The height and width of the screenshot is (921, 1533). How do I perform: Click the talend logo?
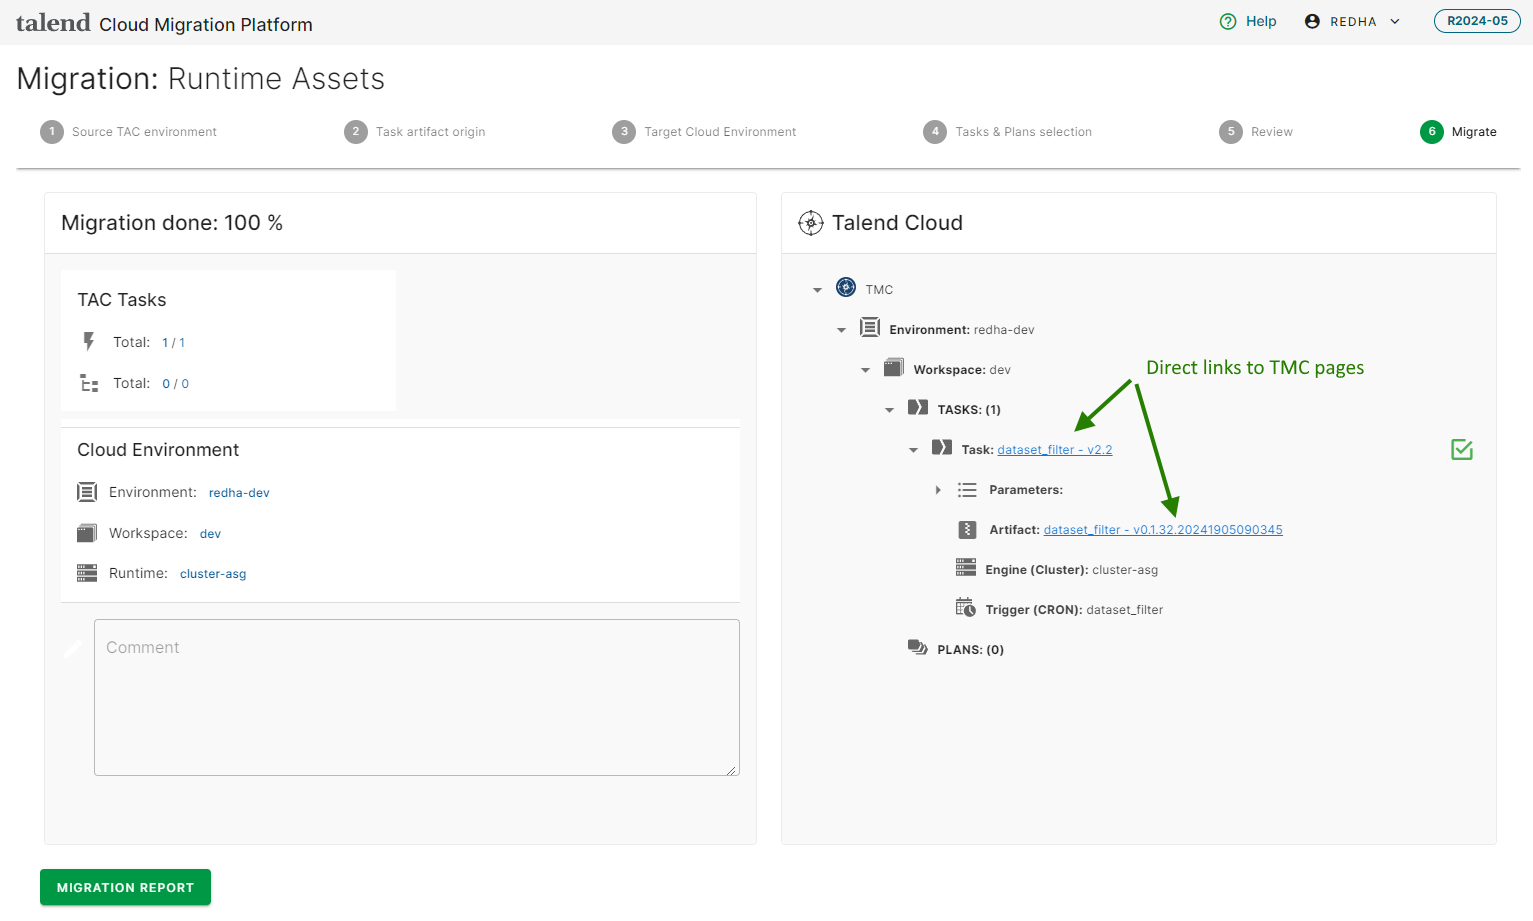[53, 22]
